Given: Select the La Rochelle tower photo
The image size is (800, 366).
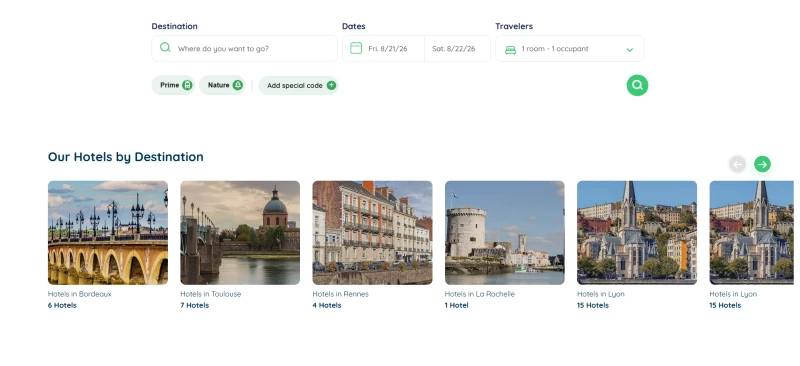Looking at the screenshot, I should [x=505, y=233].
